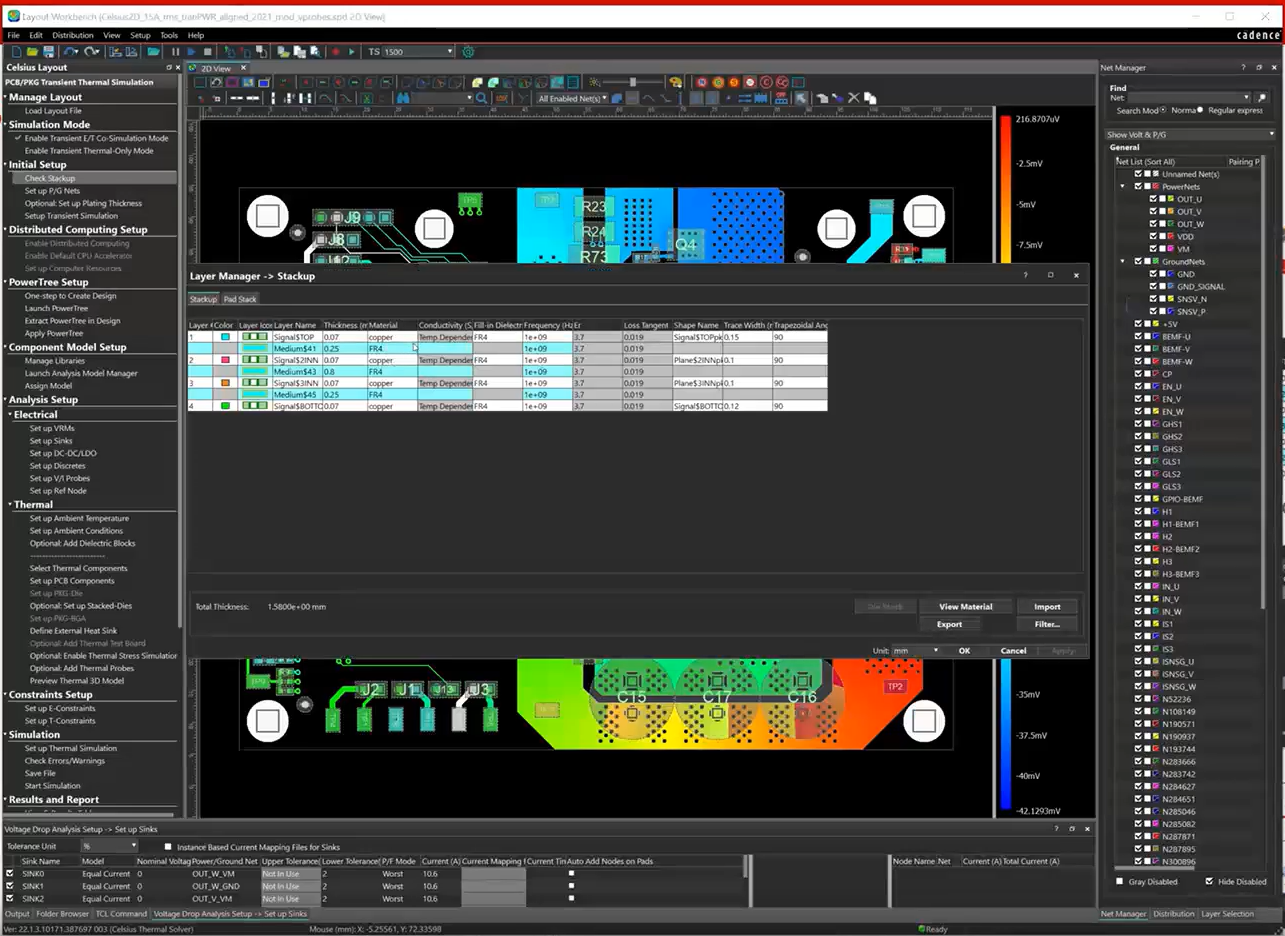Uncheck the OUT_U net visibility checkbox

tap(1153, 199)
